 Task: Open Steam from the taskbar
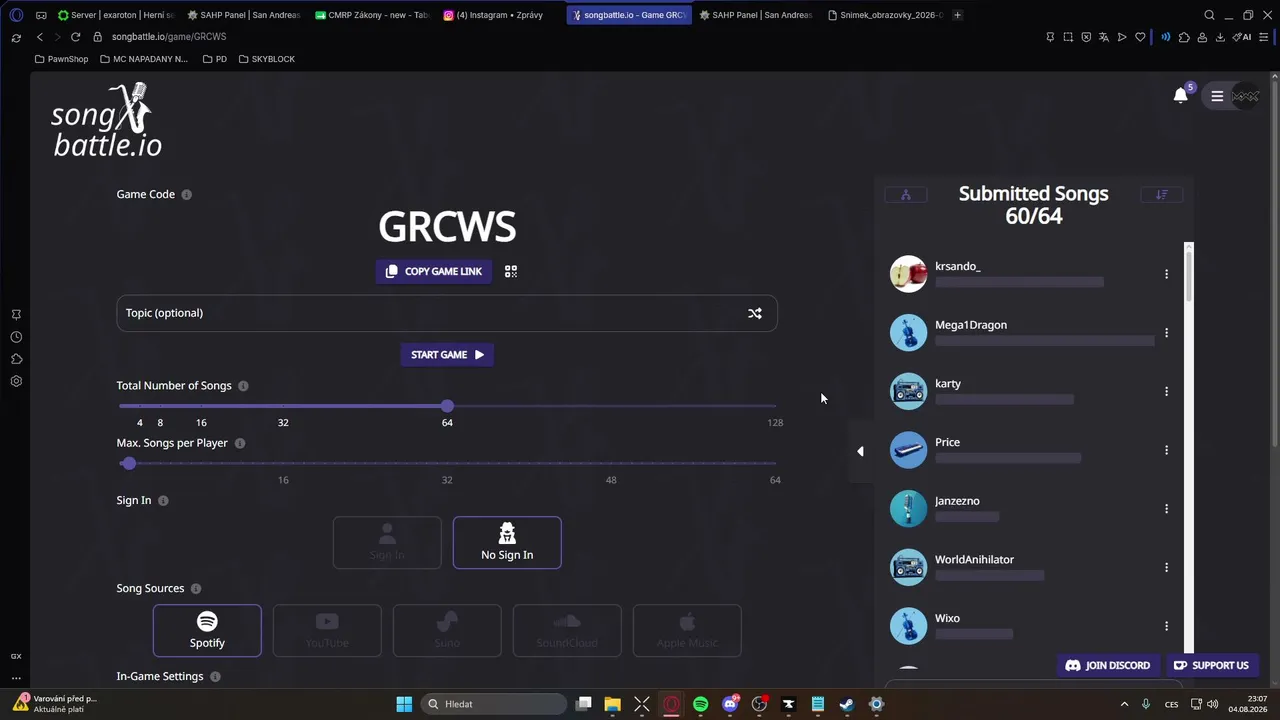click(x=847, y=704)
